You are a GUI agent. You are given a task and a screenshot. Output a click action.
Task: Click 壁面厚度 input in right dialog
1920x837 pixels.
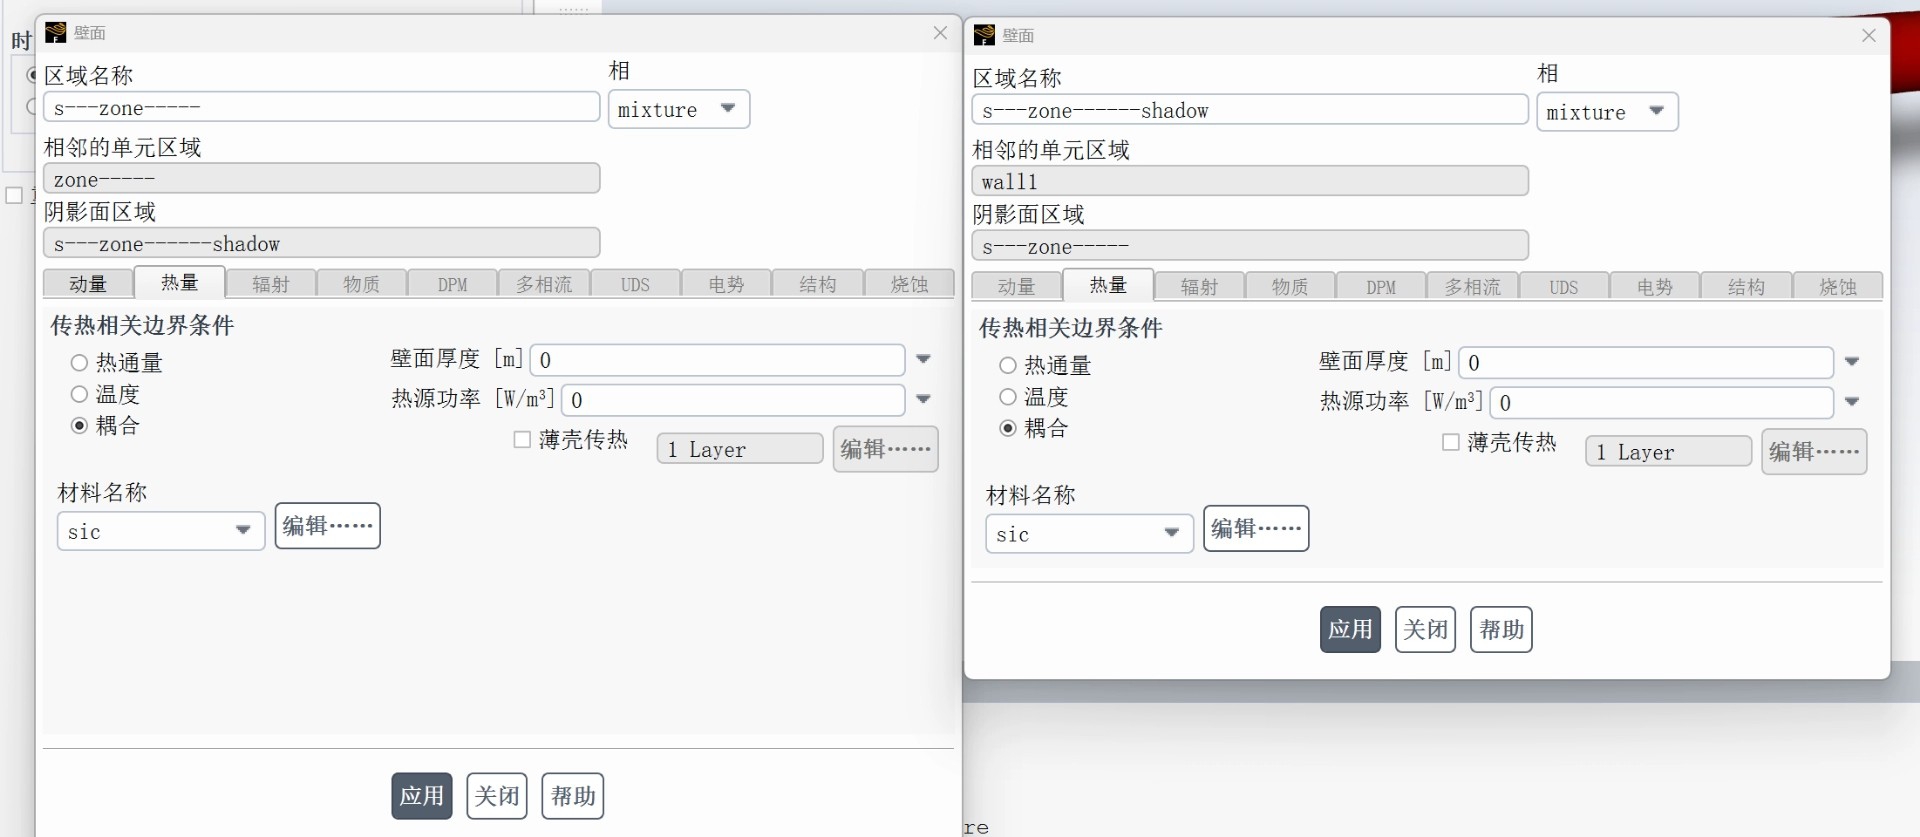pyautogui.click(x=1646, y=363)
